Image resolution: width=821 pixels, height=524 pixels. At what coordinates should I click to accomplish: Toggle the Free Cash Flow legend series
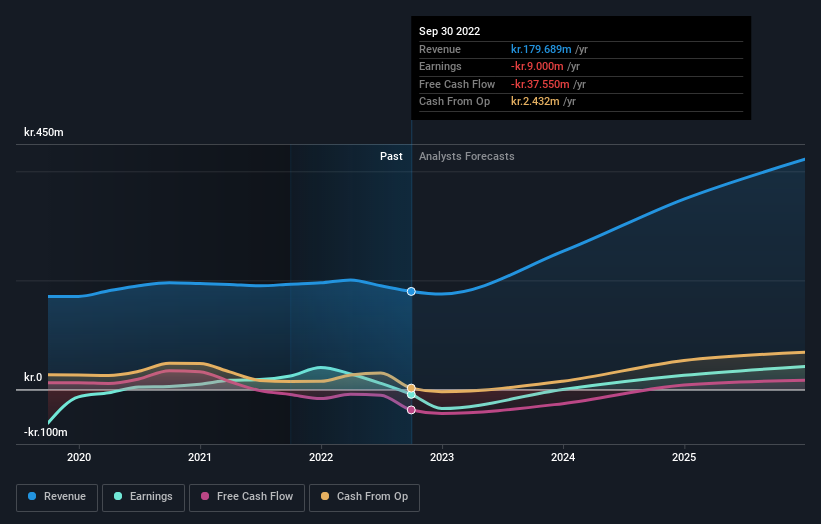[247, 497]
